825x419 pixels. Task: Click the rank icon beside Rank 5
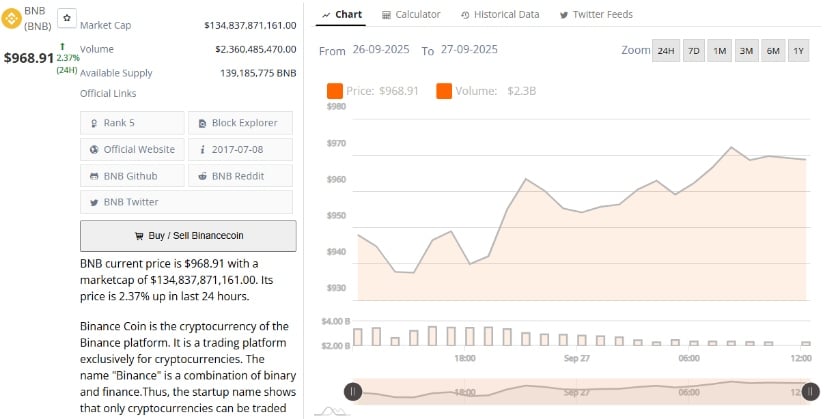coord(94,123)
